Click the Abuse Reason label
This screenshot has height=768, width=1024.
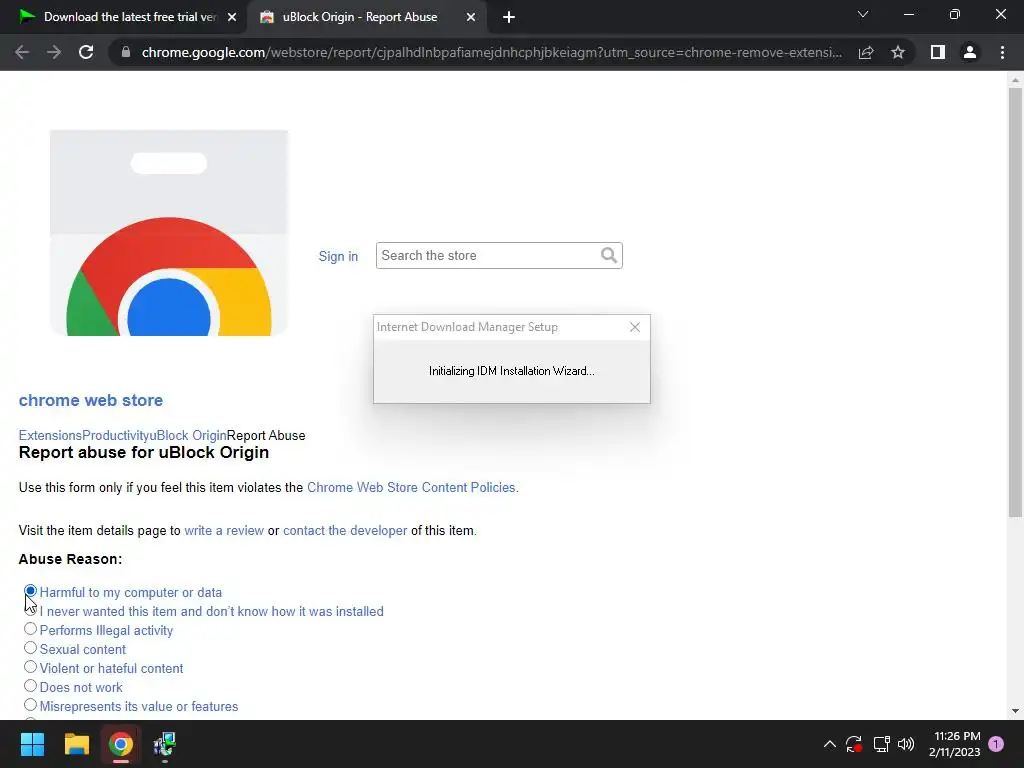(70, 560)
